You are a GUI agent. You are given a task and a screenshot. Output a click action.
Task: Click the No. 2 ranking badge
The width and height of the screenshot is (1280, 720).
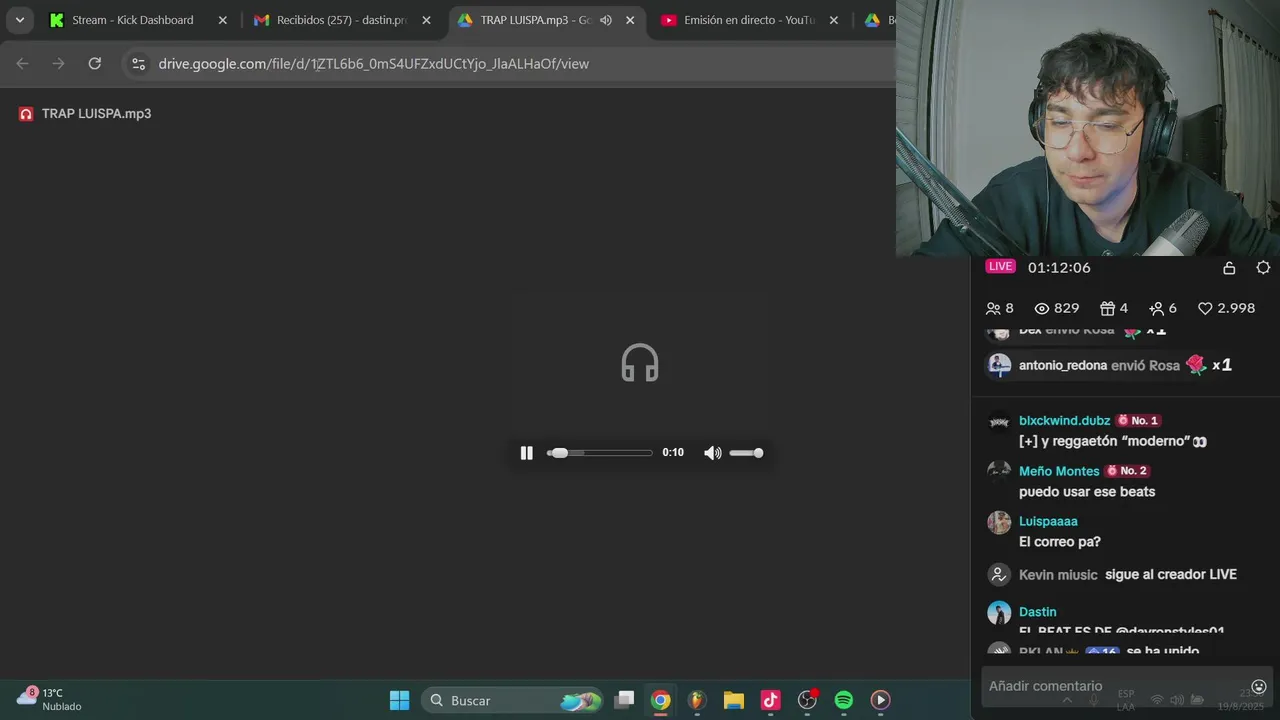pyautogui.click(x=1126, y=471)
